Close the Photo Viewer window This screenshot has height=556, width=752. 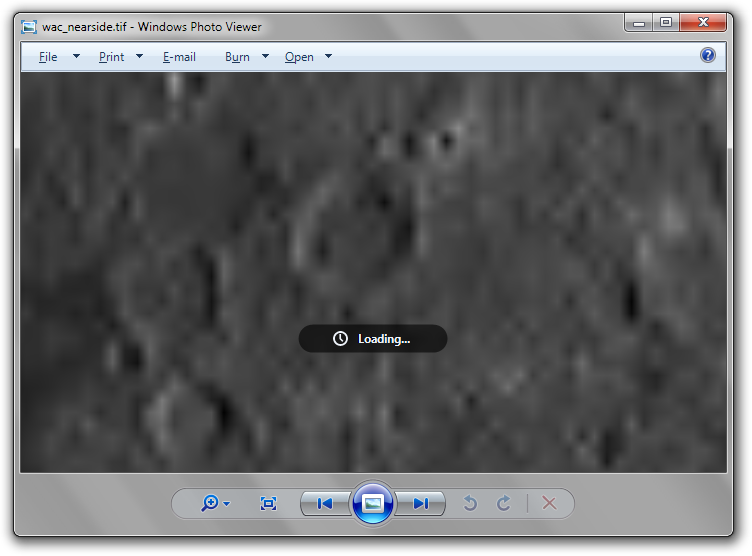[703, 23]
